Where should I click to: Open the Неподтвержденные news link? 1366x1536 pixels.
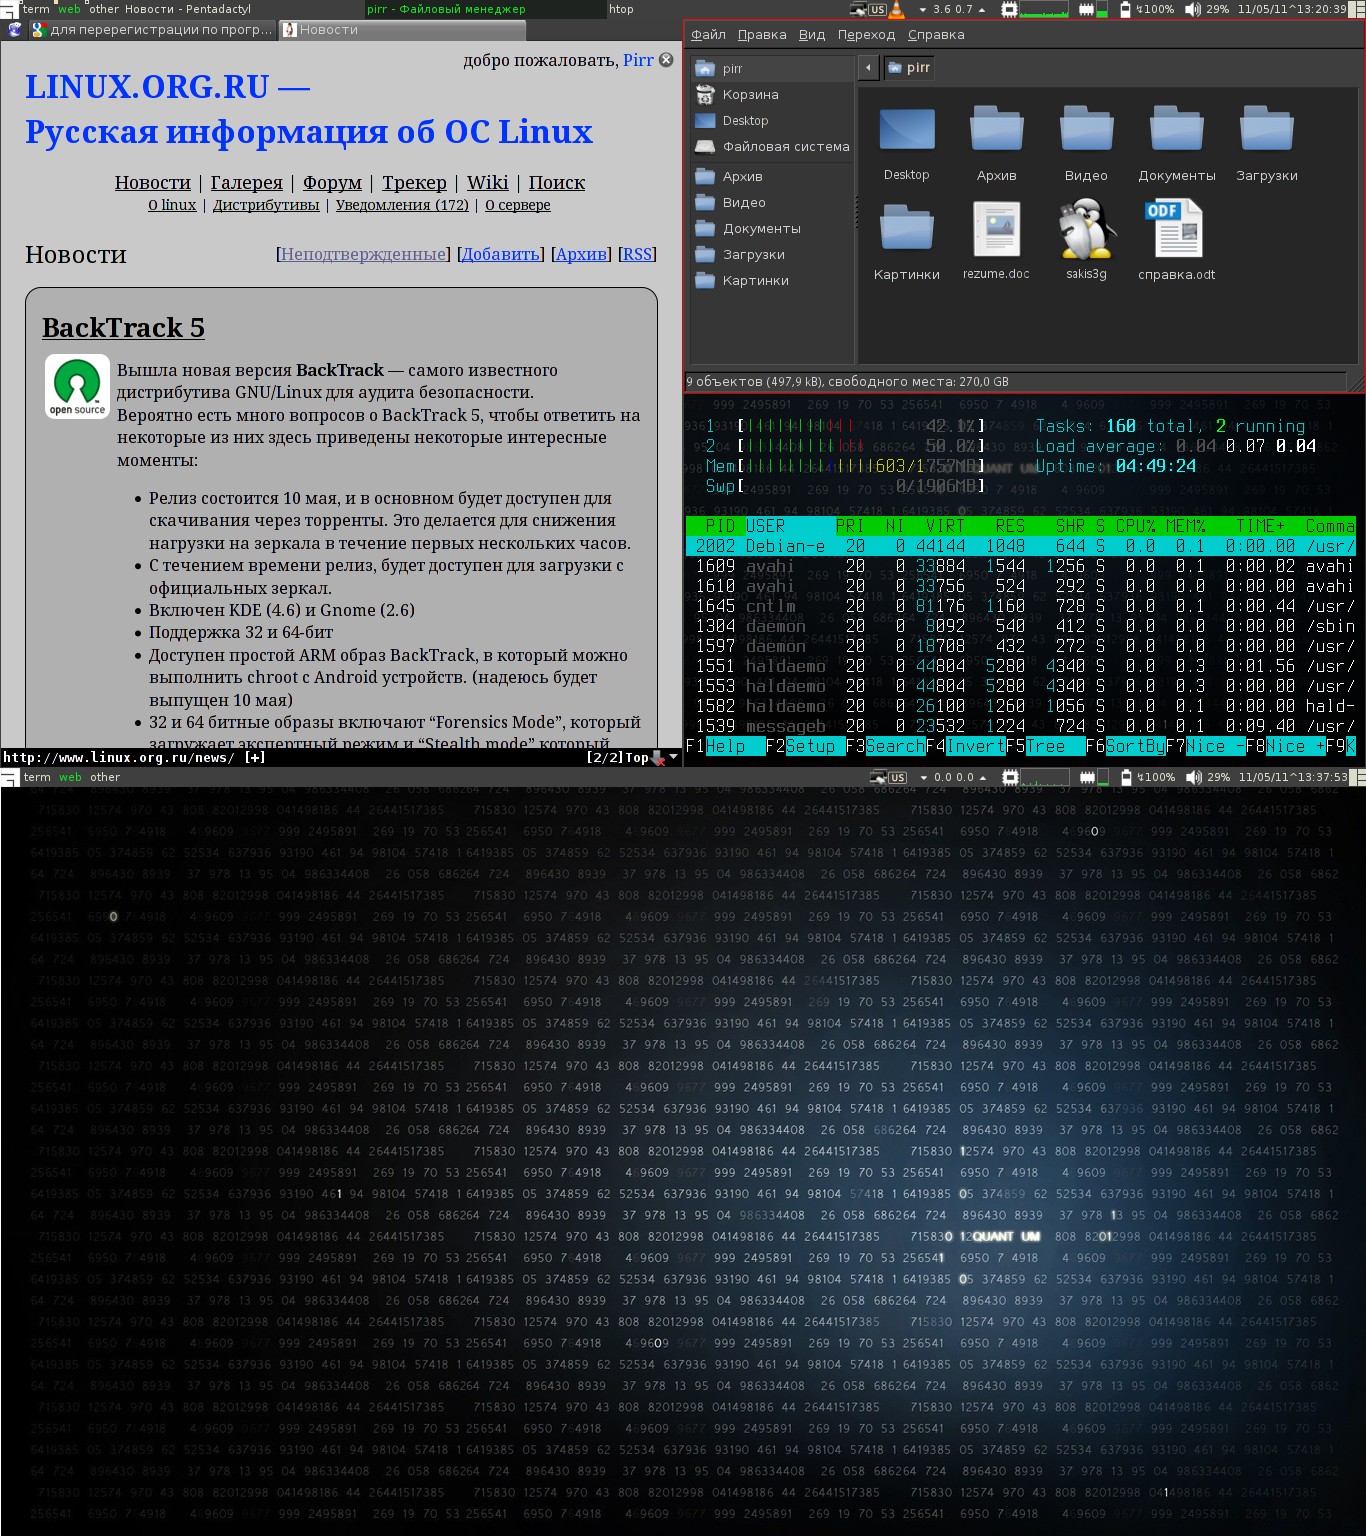(x=363, y=254)
